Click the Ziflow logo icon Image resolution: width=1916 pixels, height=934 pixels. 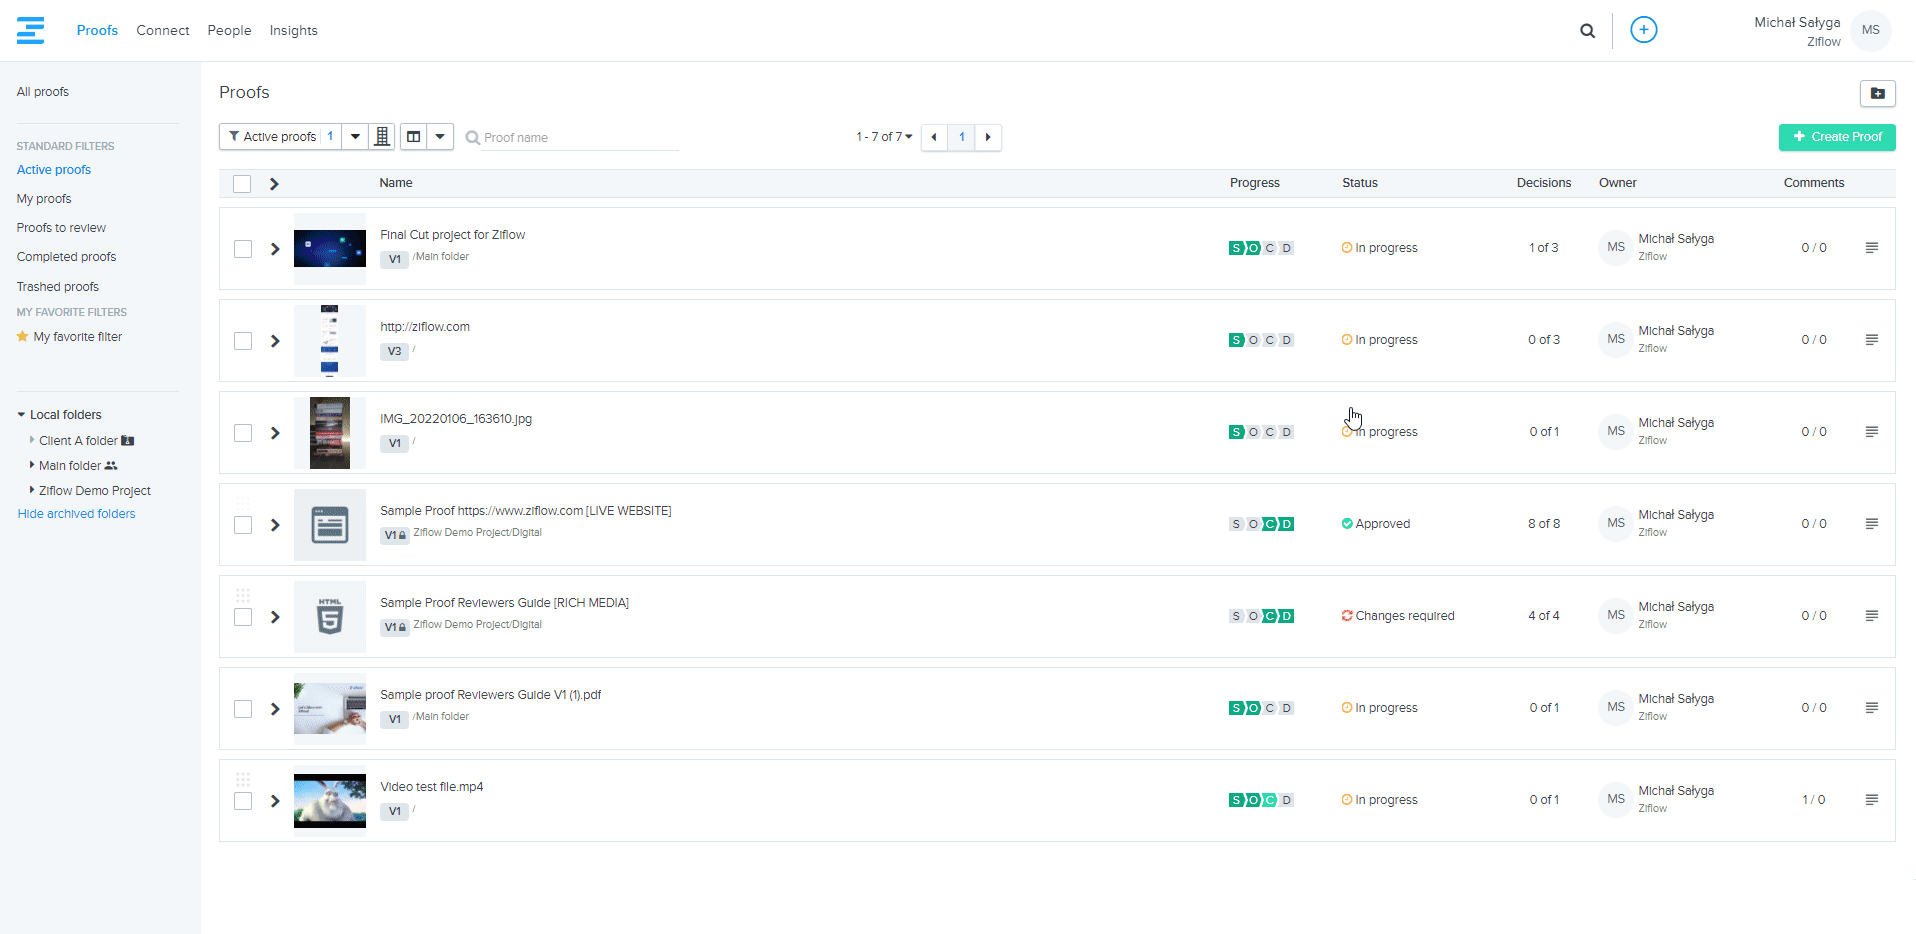point(31,30)
